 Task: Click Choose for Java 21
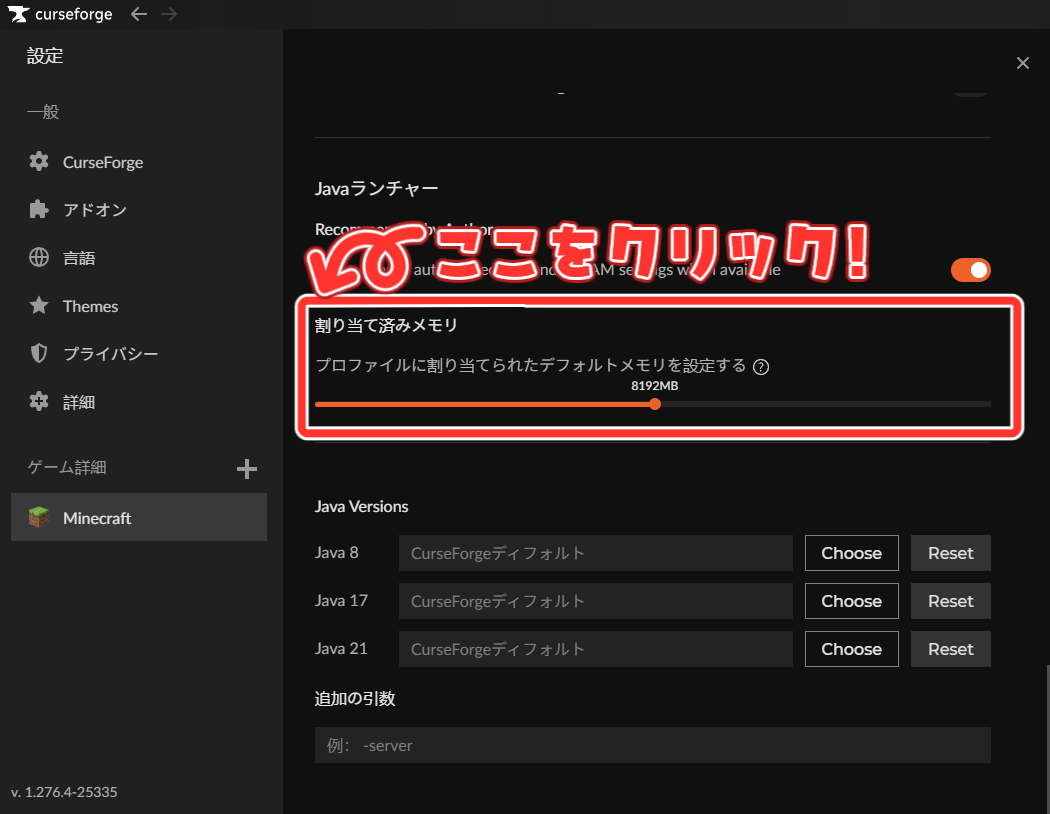(x=851, y=648)
